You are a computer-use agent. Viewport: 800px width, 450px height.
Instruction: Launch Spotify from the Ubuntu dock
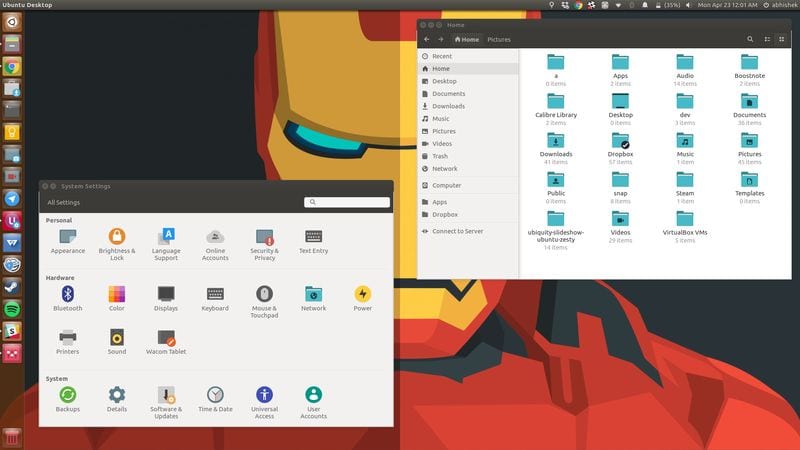12,309
